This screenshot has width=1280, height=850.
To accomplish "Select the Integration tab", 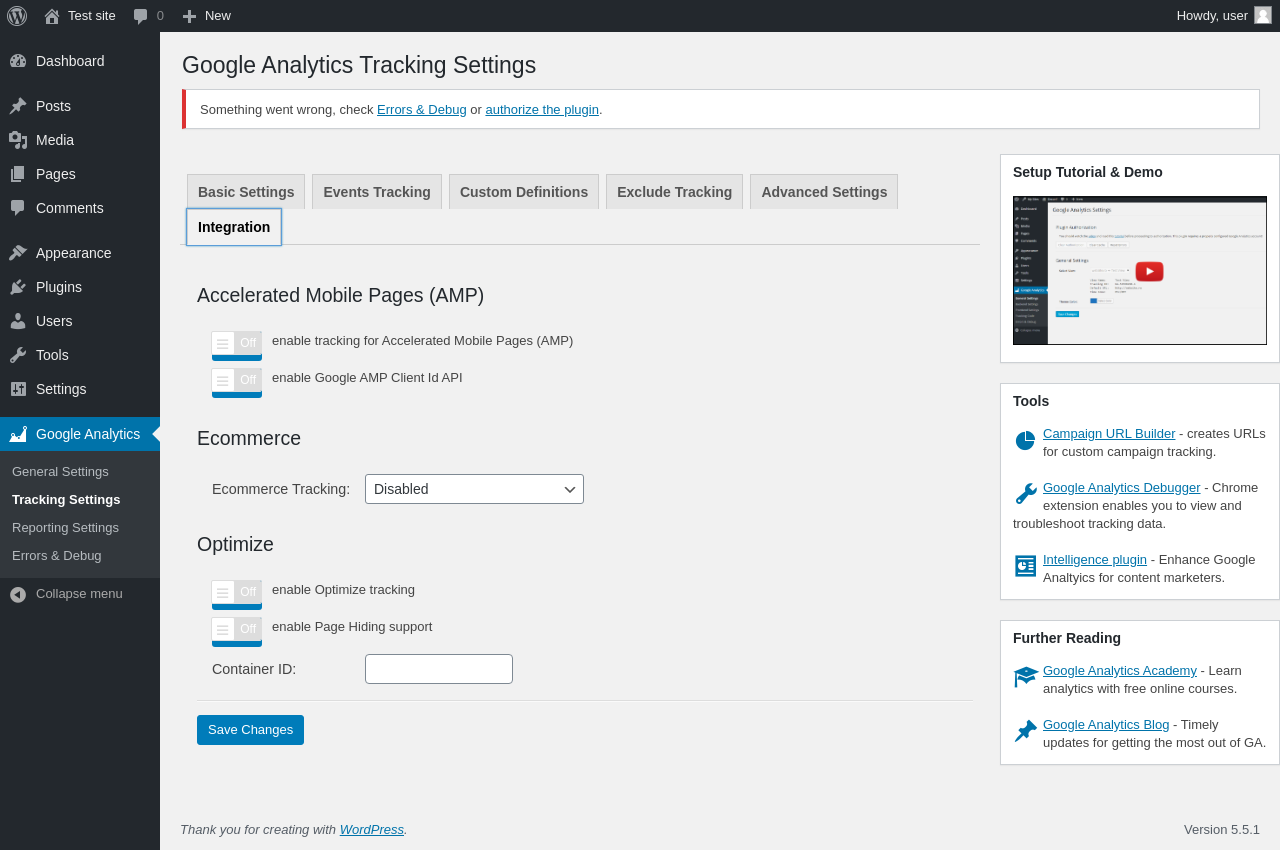I will 234,227.
